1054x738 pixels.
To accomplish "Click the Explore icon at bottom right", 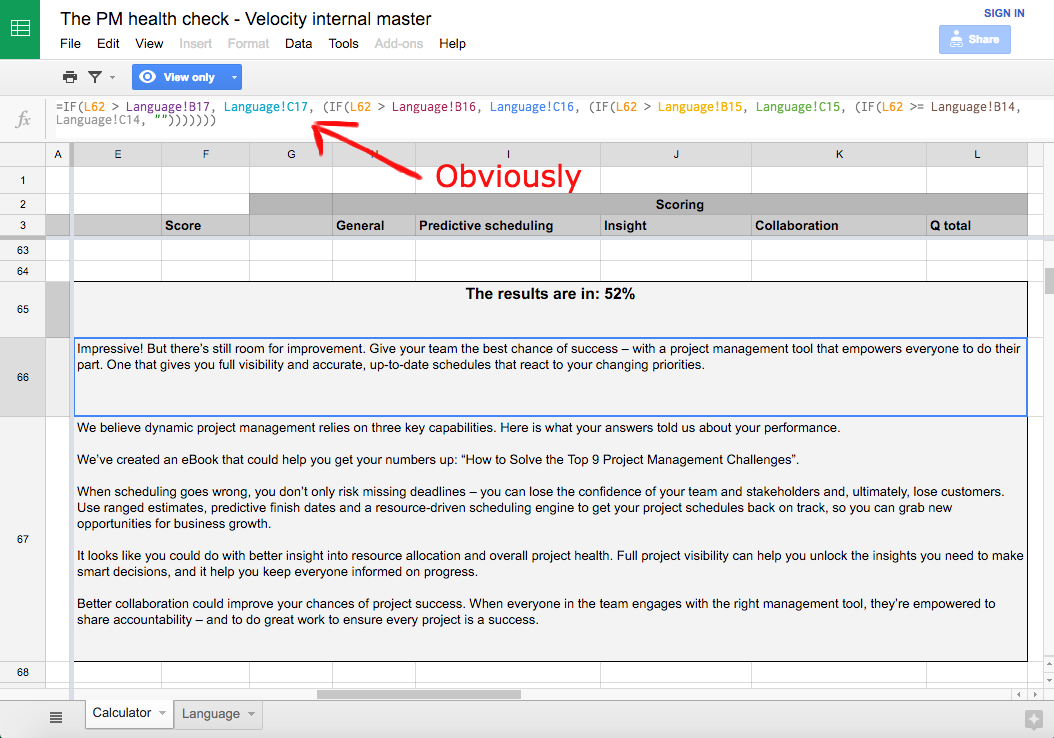I will click(1034, 719).
